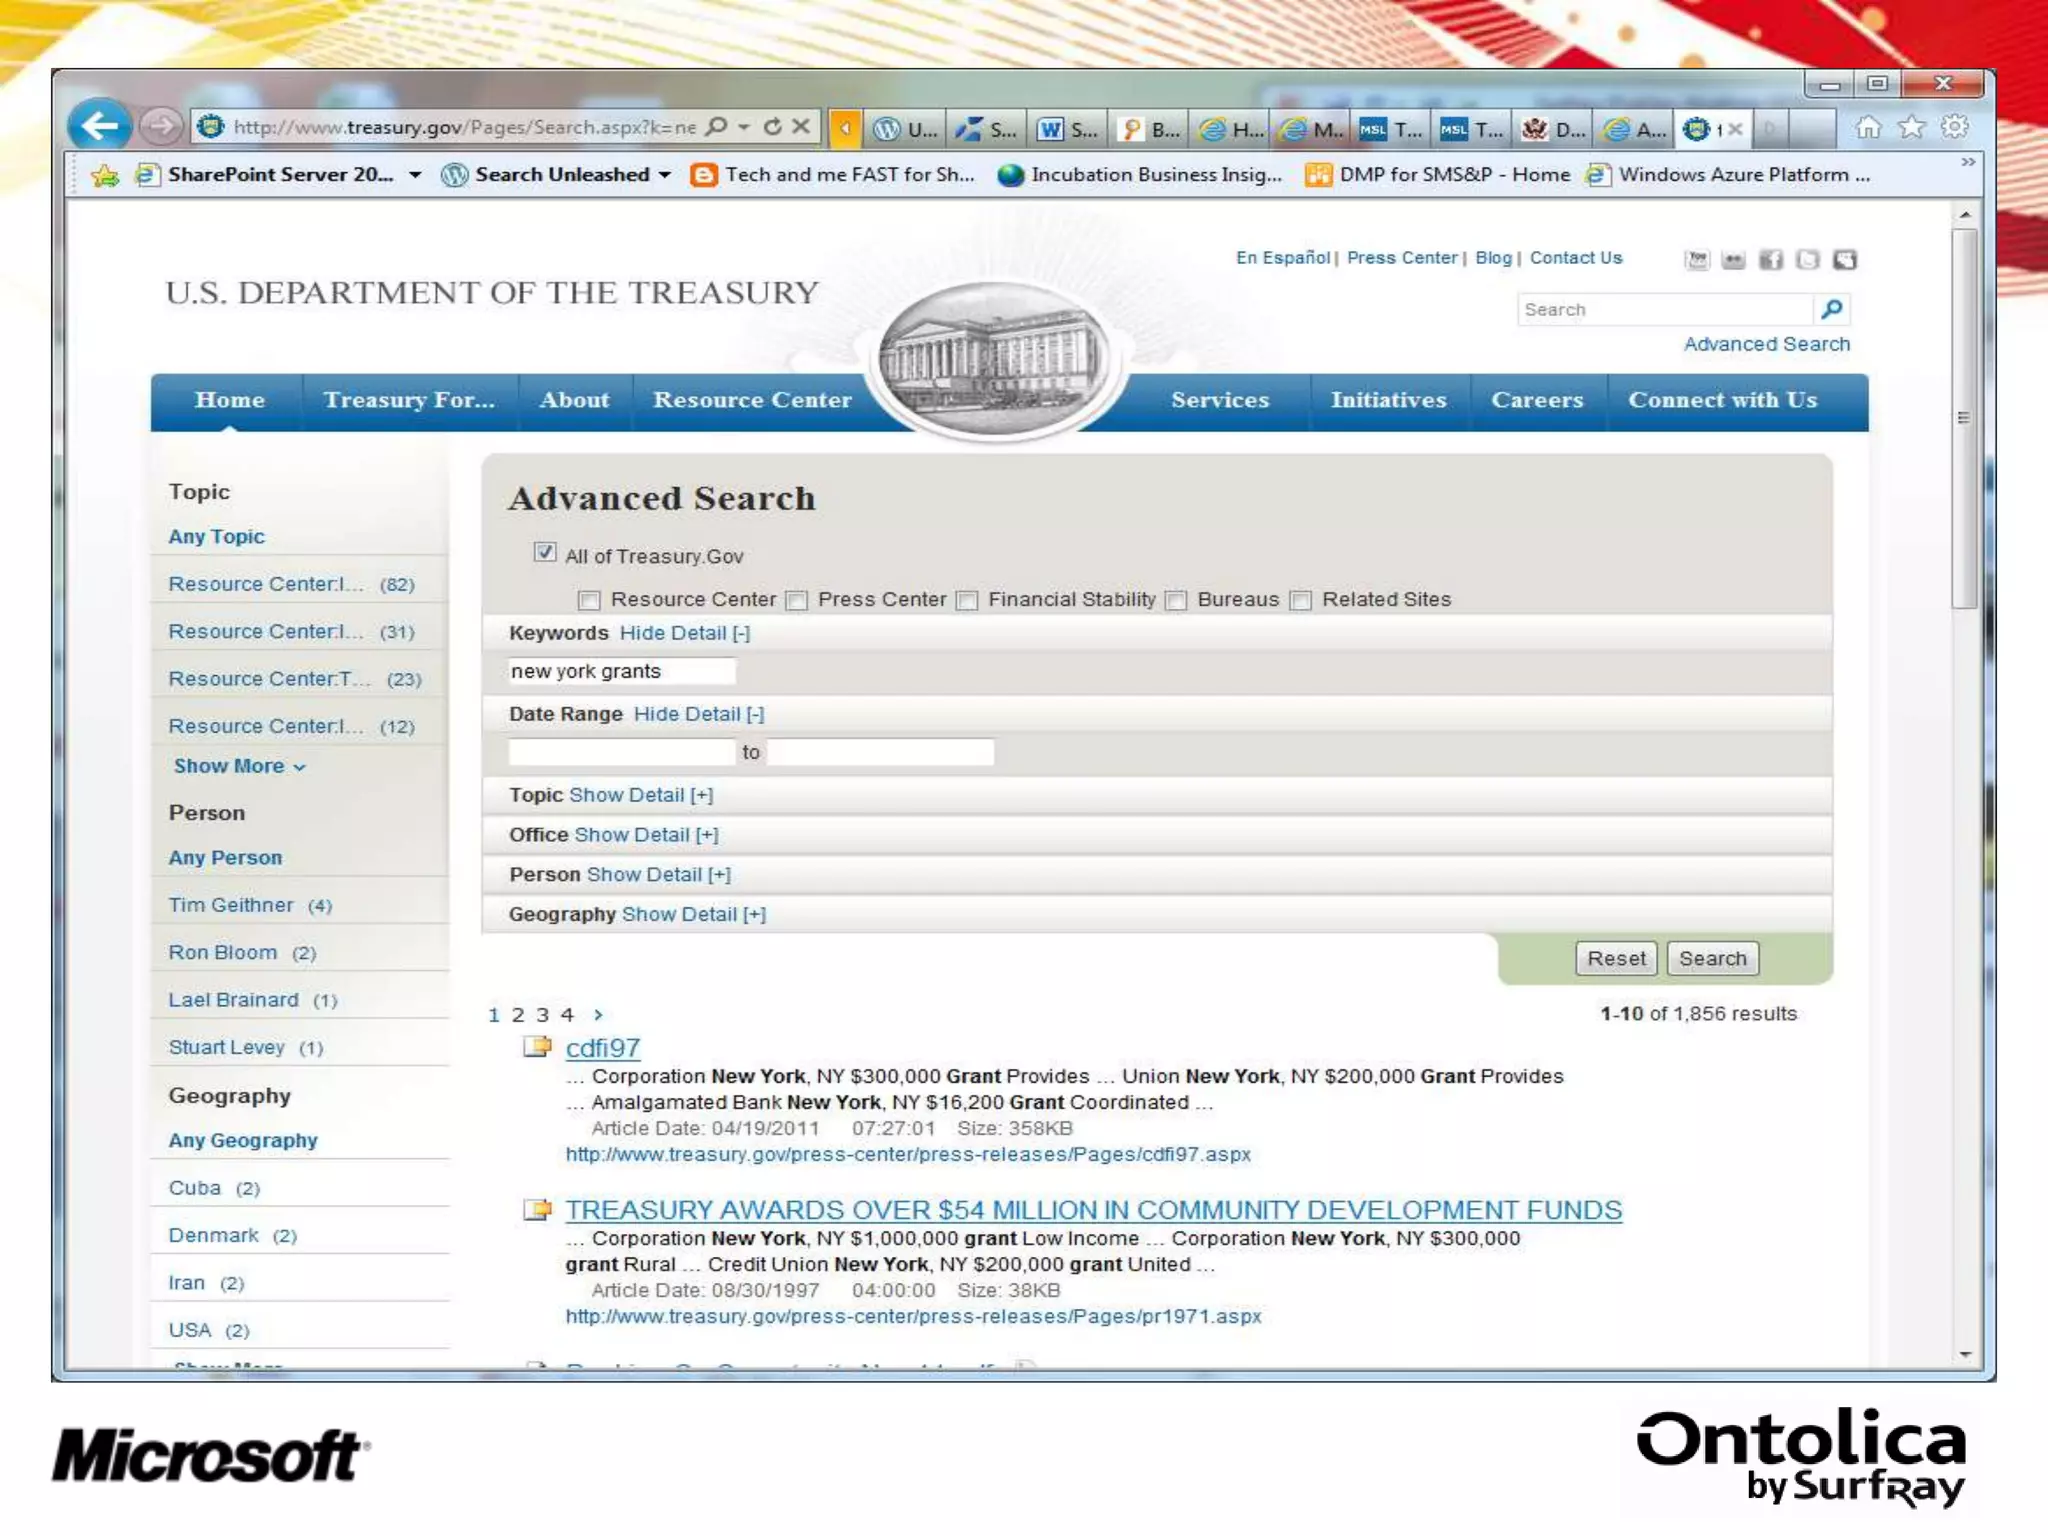
Task: Open the browser settings gear icon
Action: pos(1954,127)
